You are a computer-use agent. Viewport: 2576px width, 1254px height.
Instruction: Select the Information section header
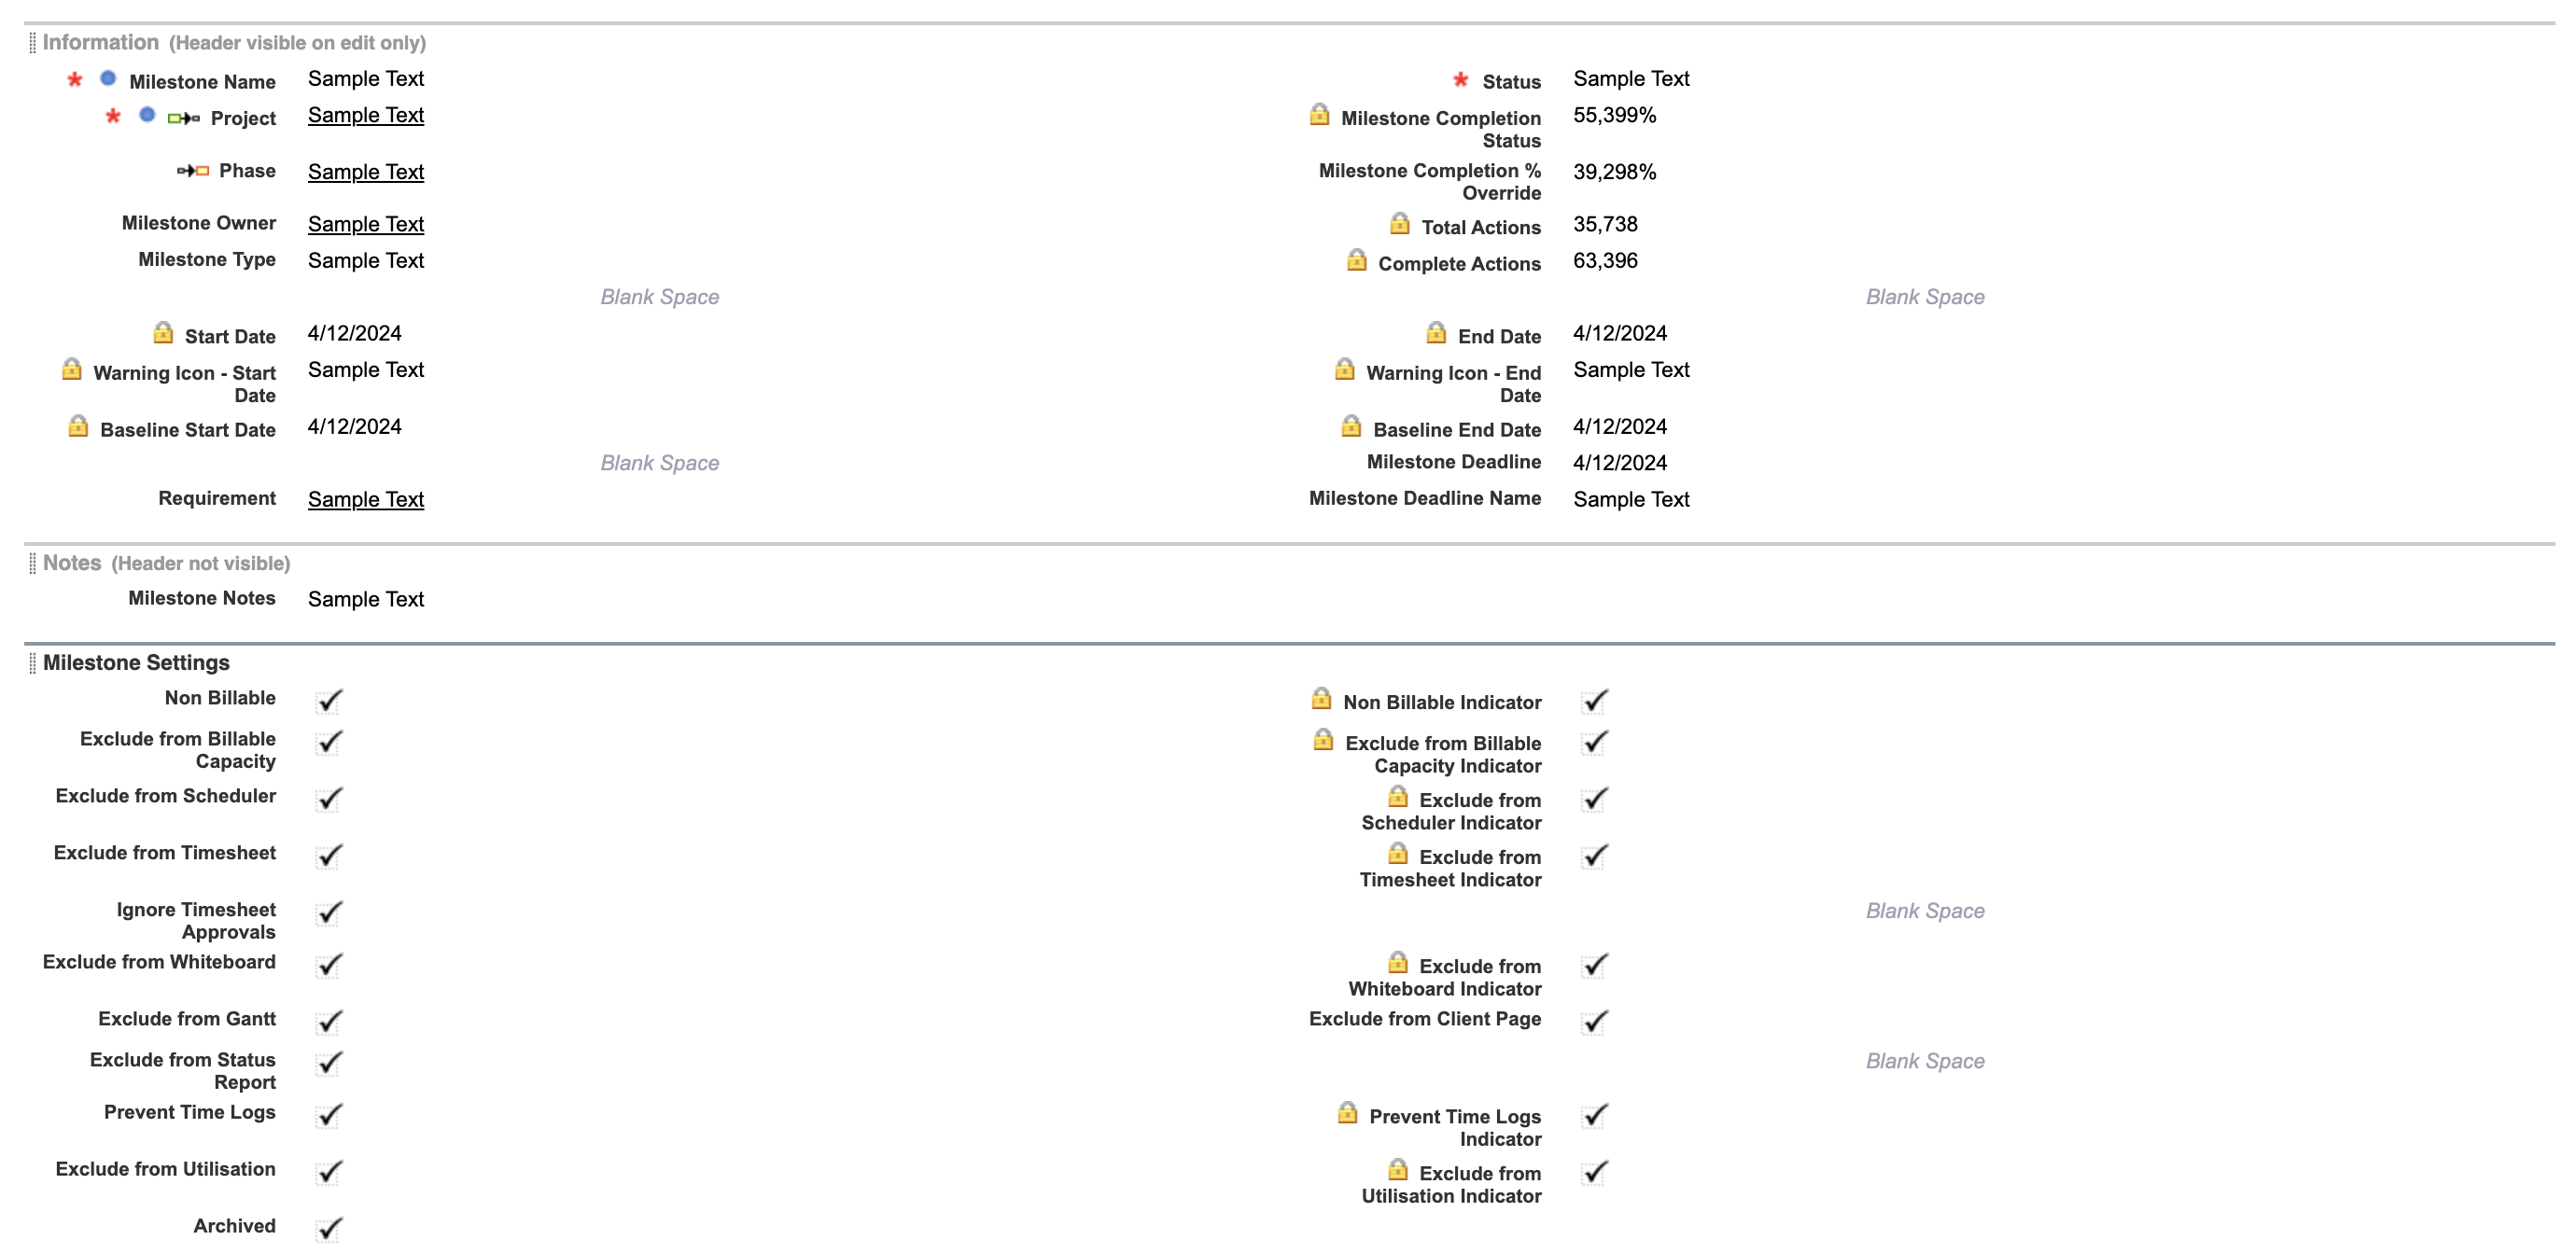(x=100, y=42)
